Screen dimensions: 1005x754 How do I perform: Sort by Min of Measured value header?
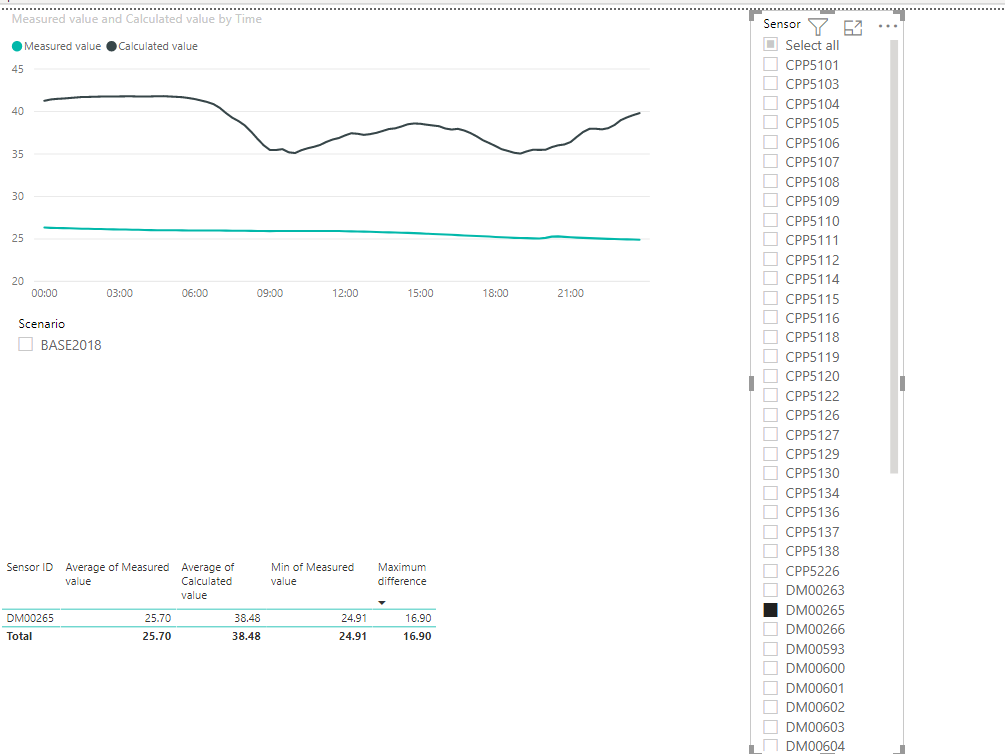312,574
